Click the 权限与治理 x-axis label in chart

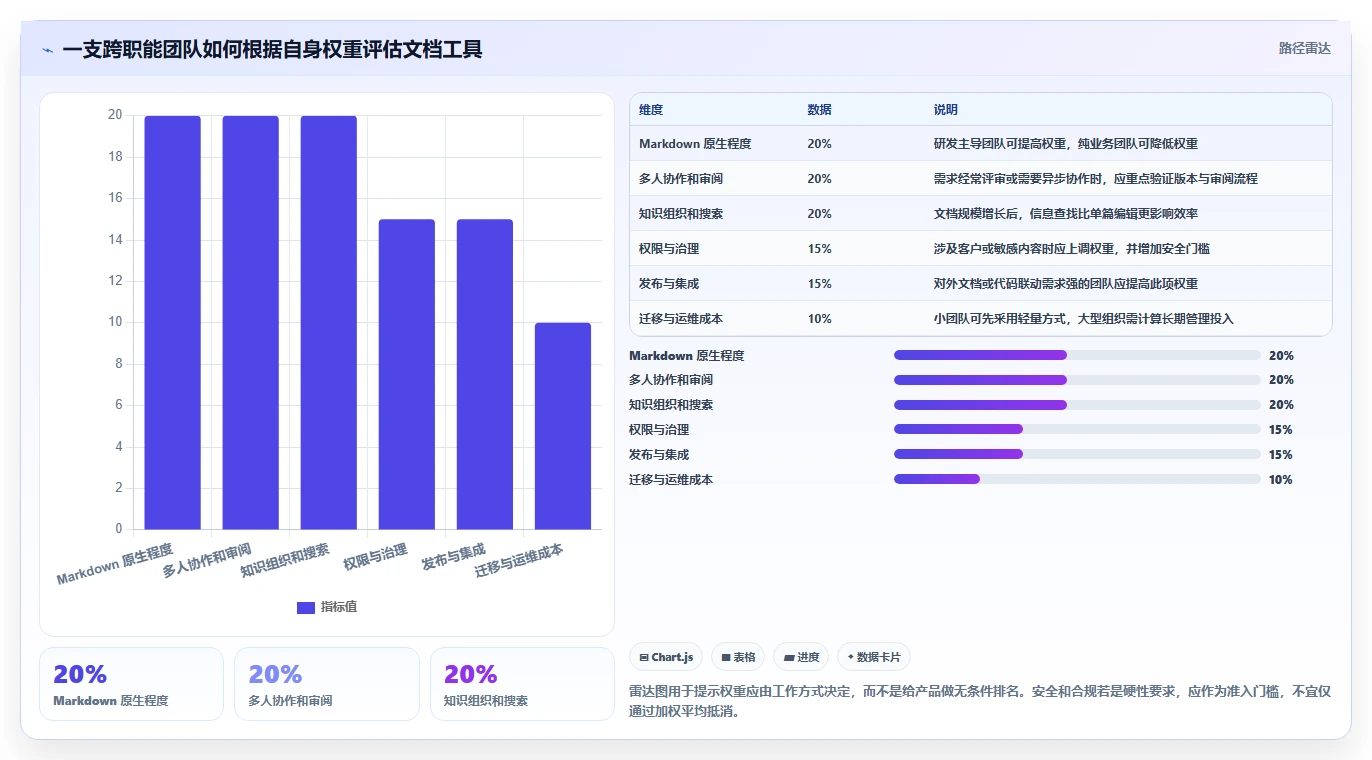pos(375,556)
